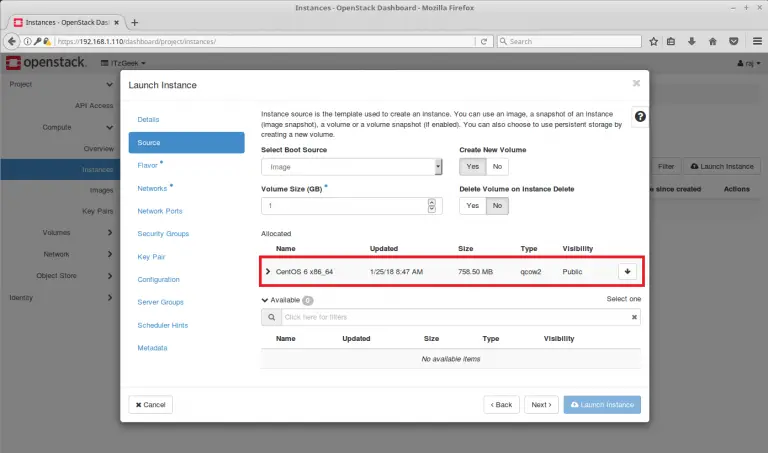Open Firefox downloads arrow icon

(x=693, y=41)
